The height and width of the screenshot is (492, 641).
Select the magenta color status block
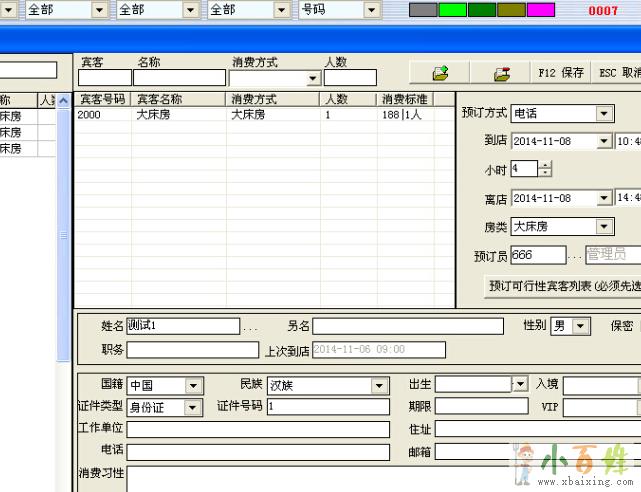[541, 10]
